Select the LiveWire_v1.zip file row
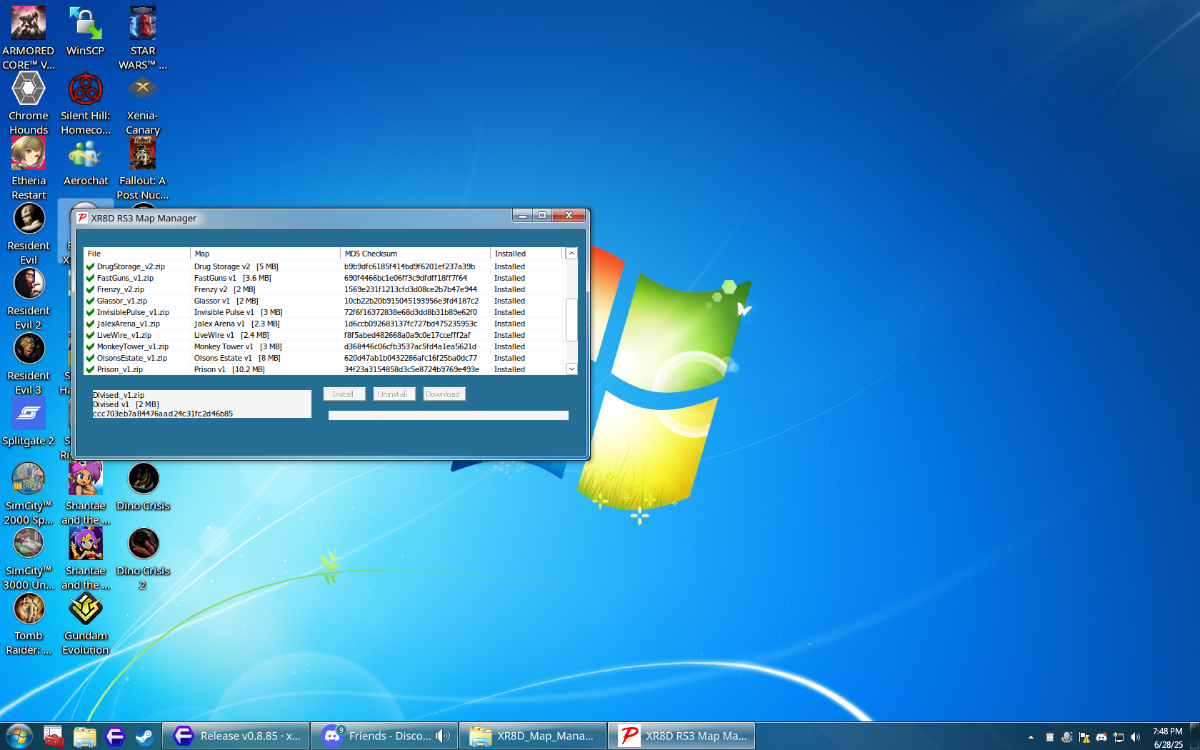 325,335
